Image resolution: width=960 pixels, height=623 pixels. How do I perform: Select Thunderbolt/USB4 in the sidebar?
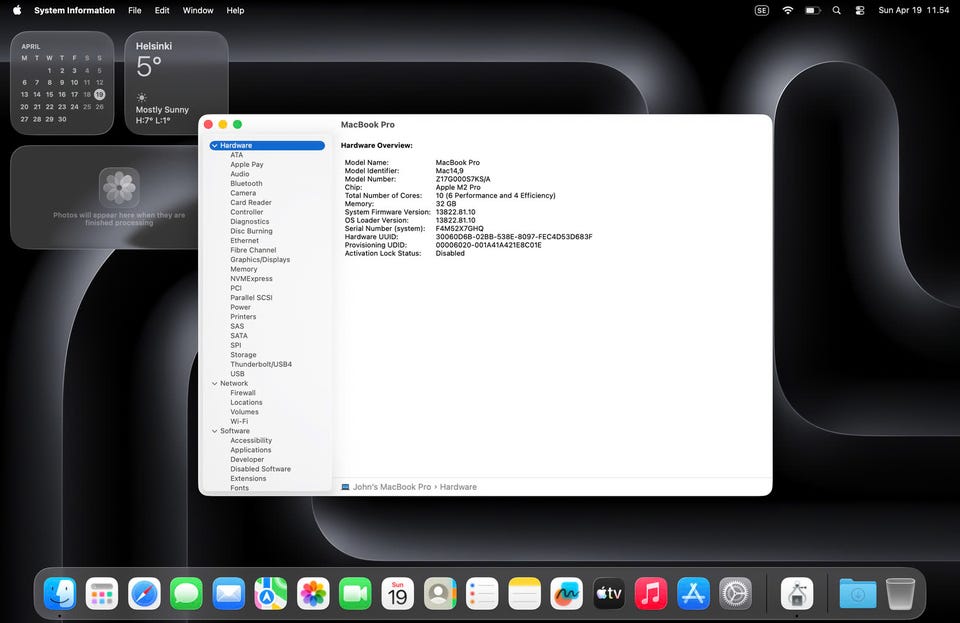[261, 365]
